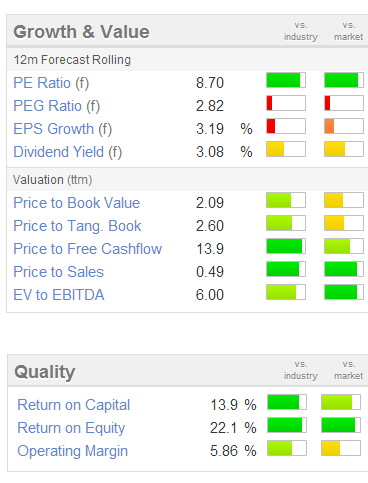Viewport: 368px width, 483px height.
Task: Open the Dividend Yield (f) link
Action: point(68,152)
